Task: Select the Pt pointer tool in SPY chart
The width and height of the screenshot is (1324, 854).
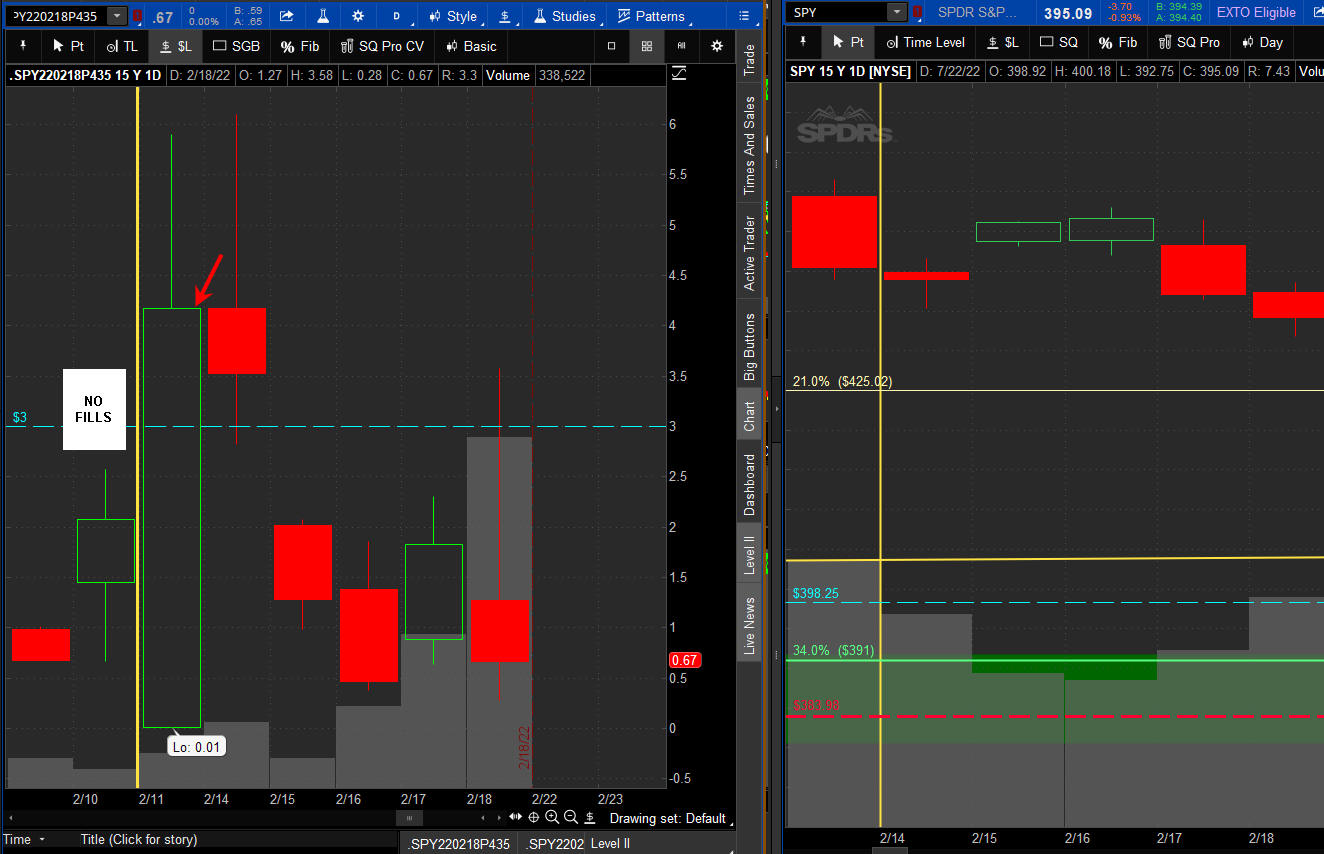Action: click(x=848, y=42)
